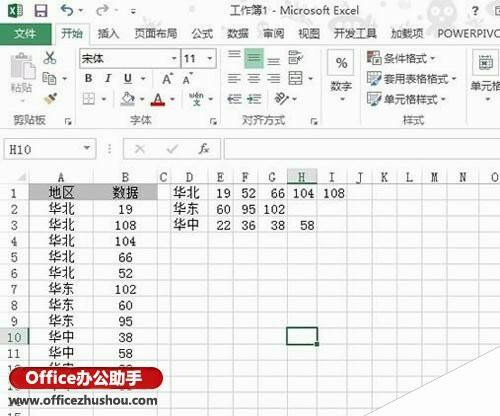The image size is (500, 416).
Task: Select top align icon
Action: click(234, 55)
